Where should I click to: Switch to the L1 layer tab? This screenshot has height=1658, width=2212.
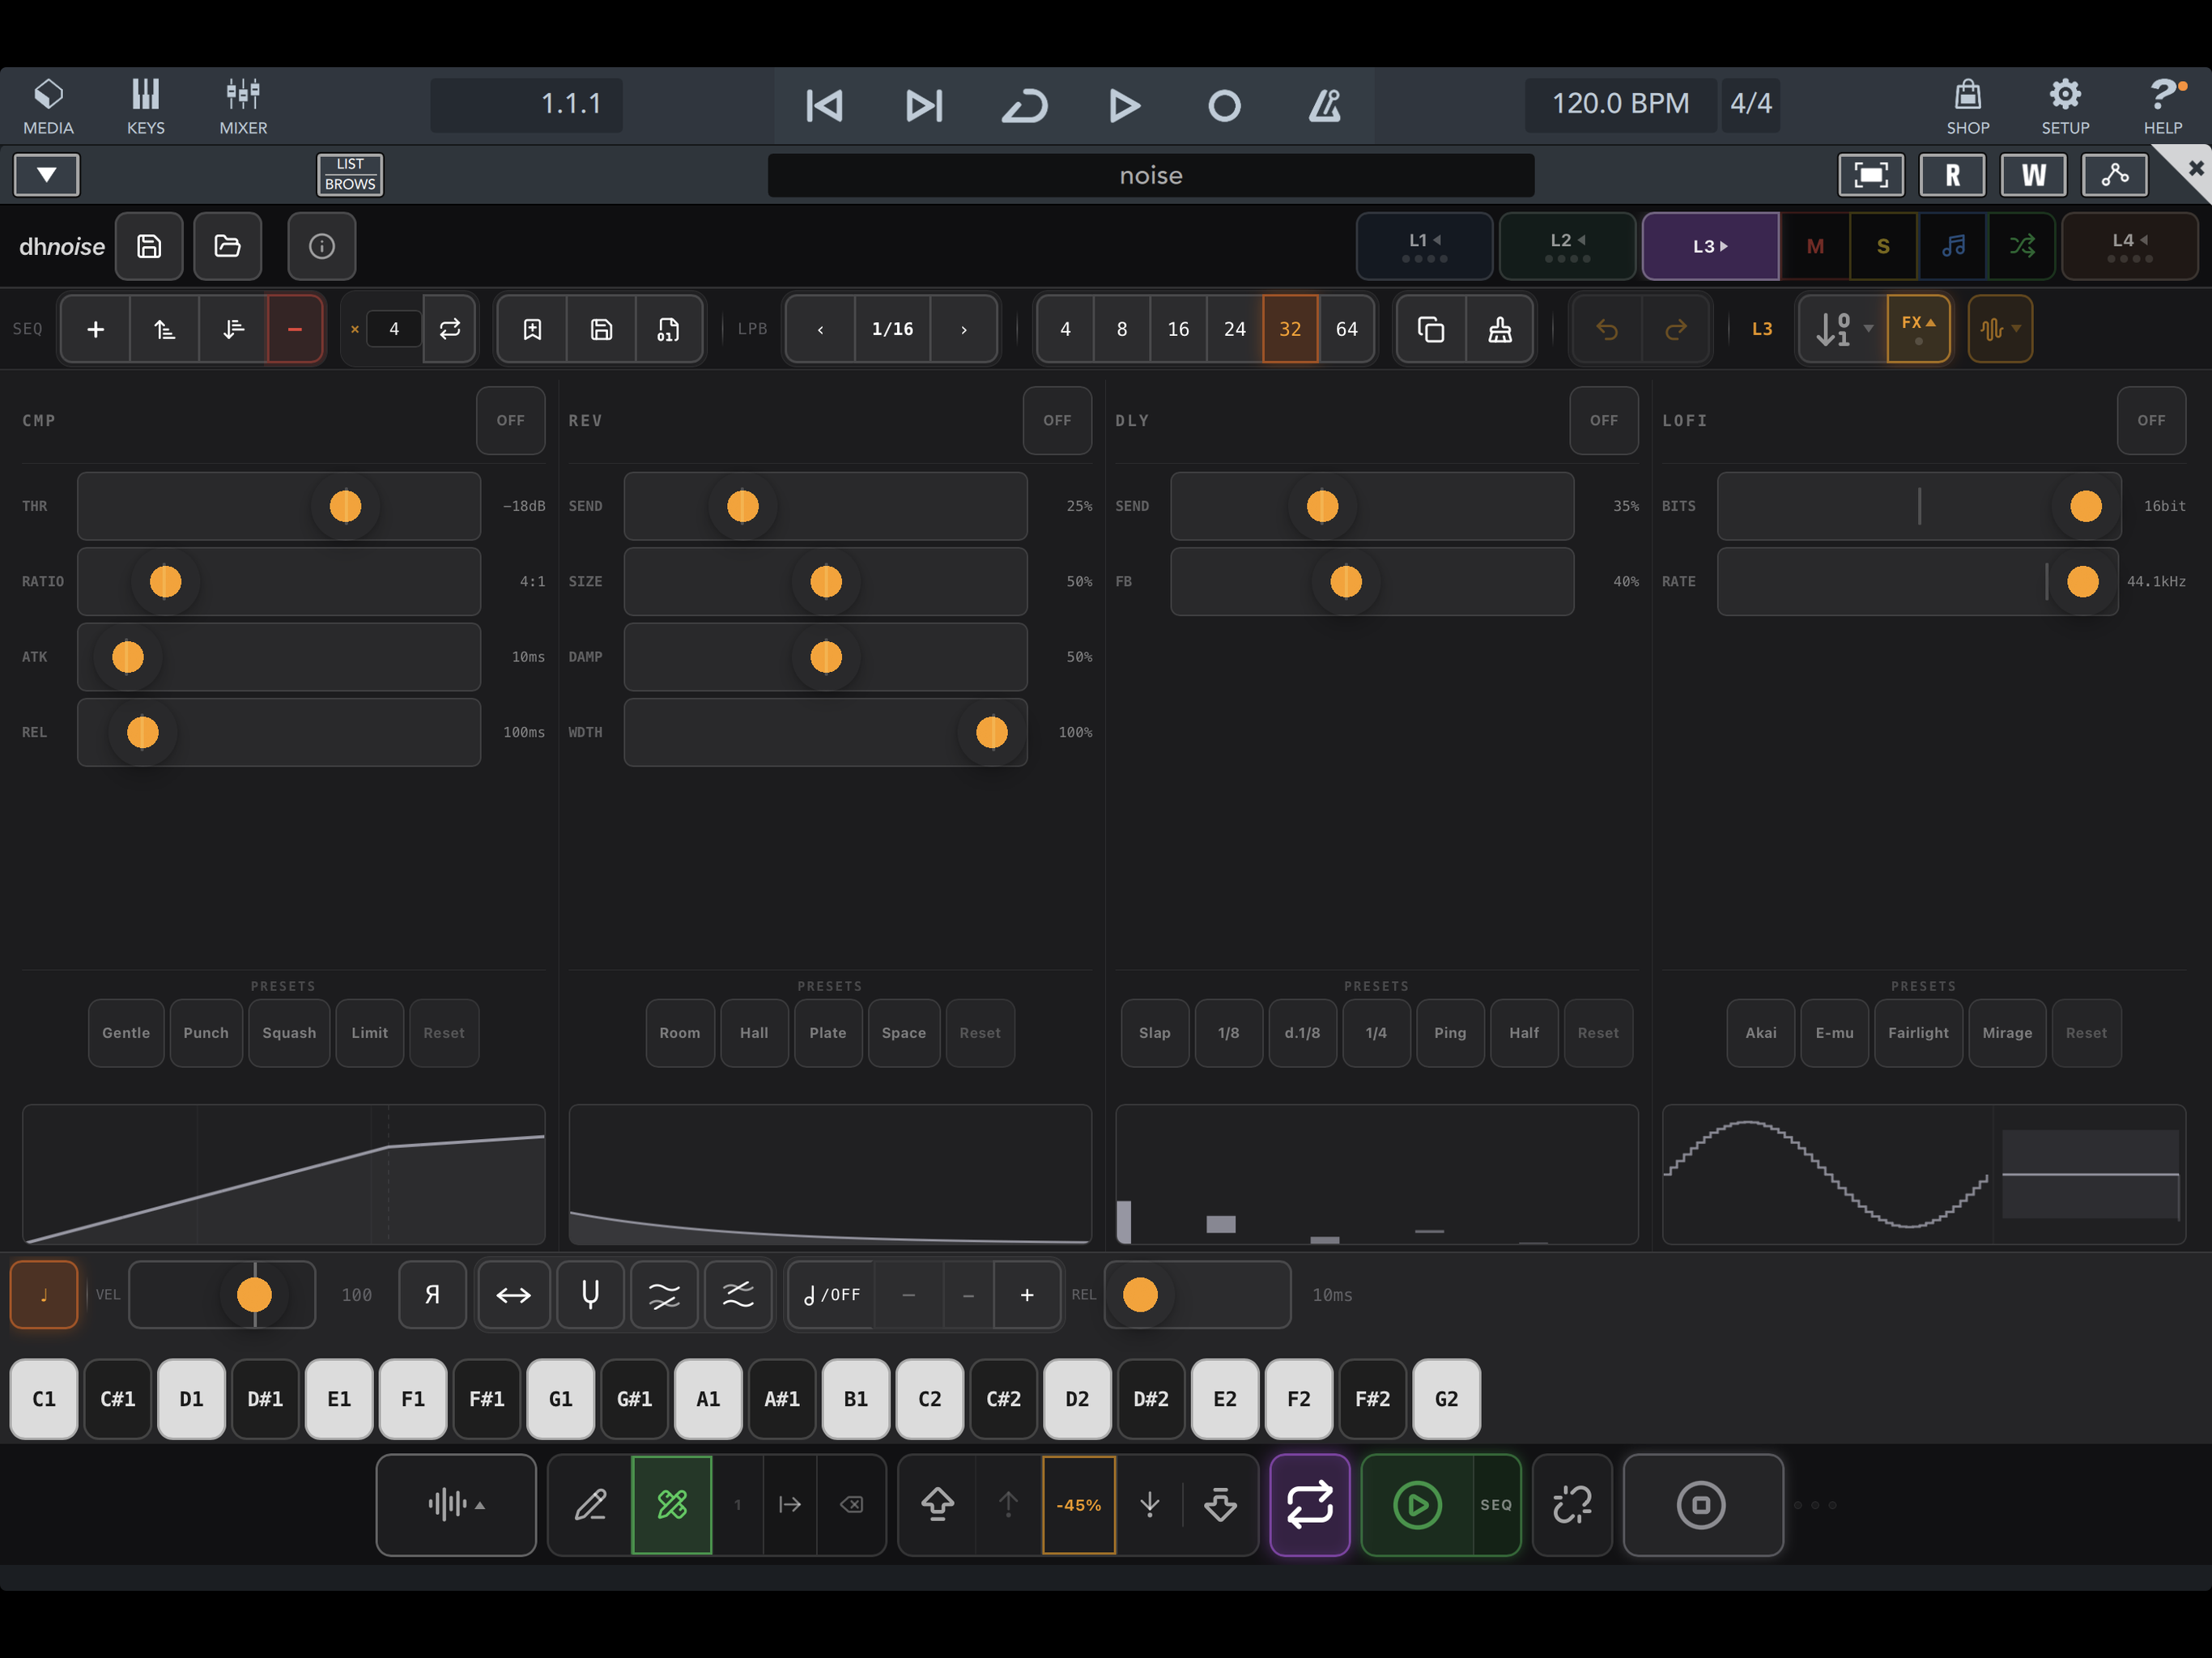(x=1424, y=246)
